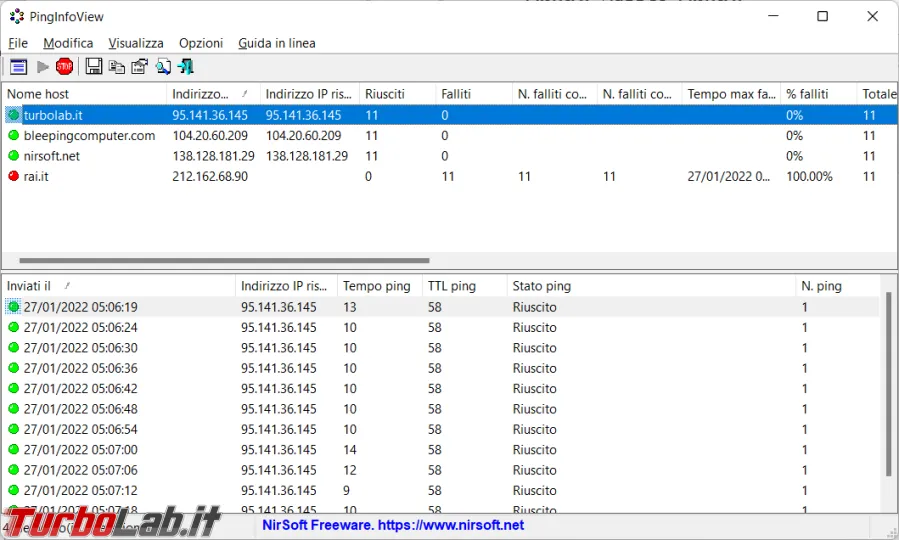
Task: Open the Properties toolbar icon
Action: 140,67
